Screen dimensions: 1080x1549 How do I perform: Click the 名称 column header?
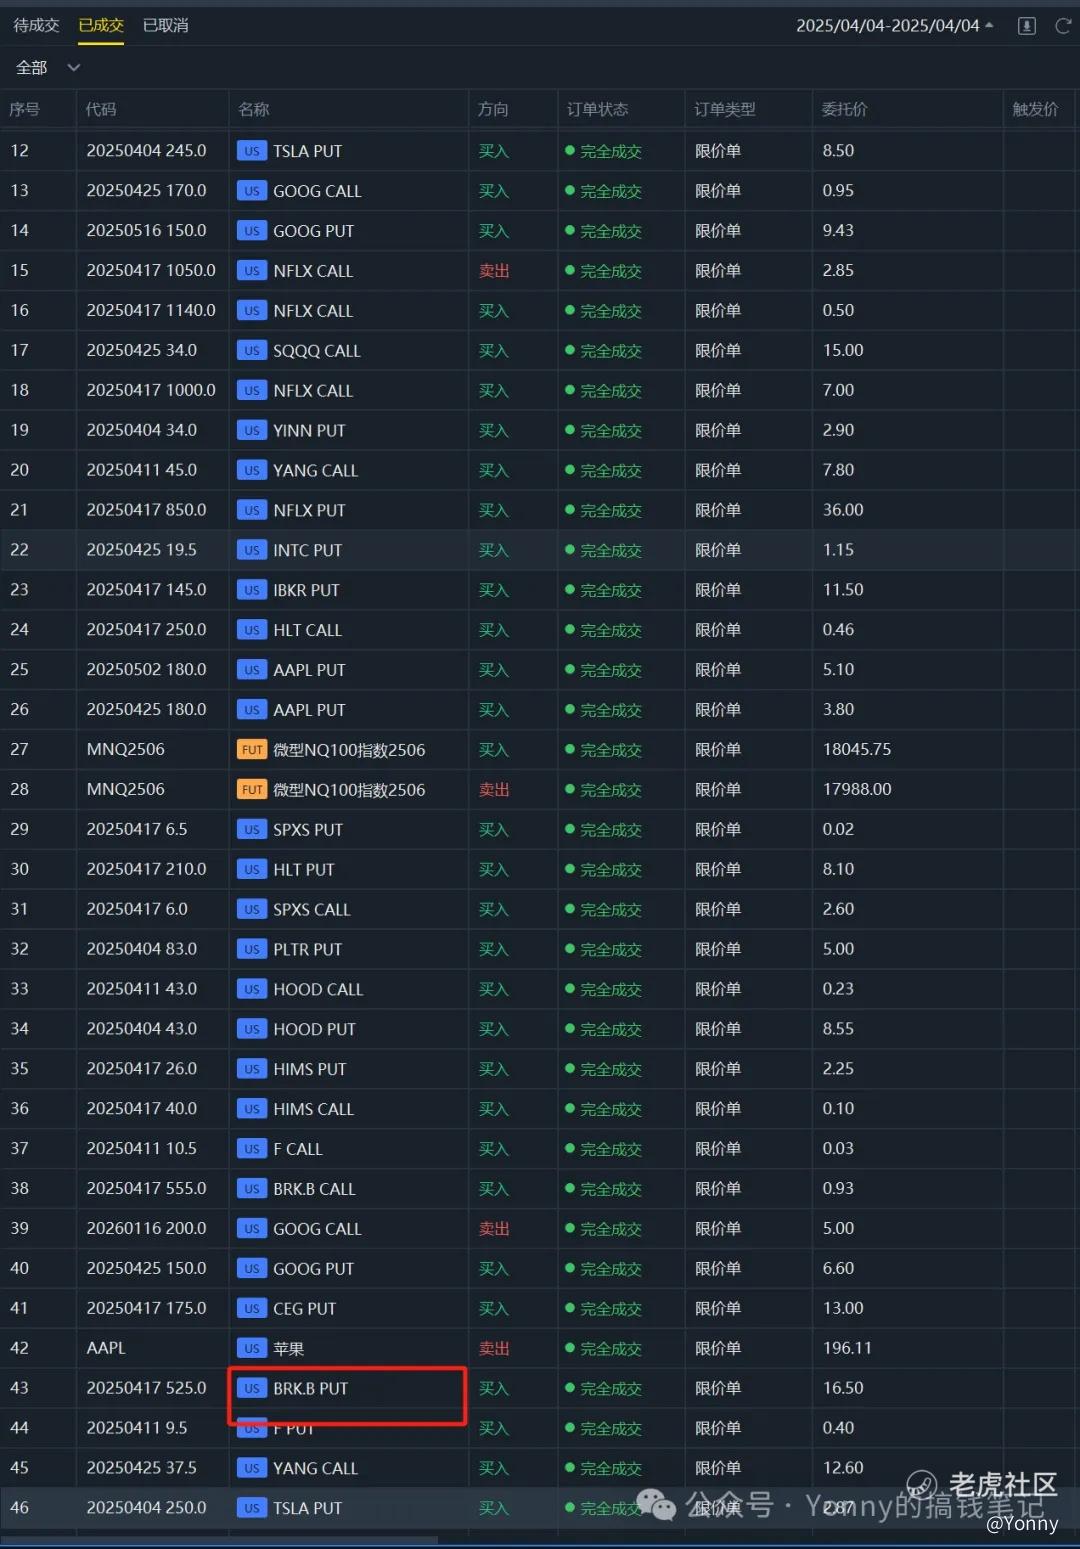point(254,109)
